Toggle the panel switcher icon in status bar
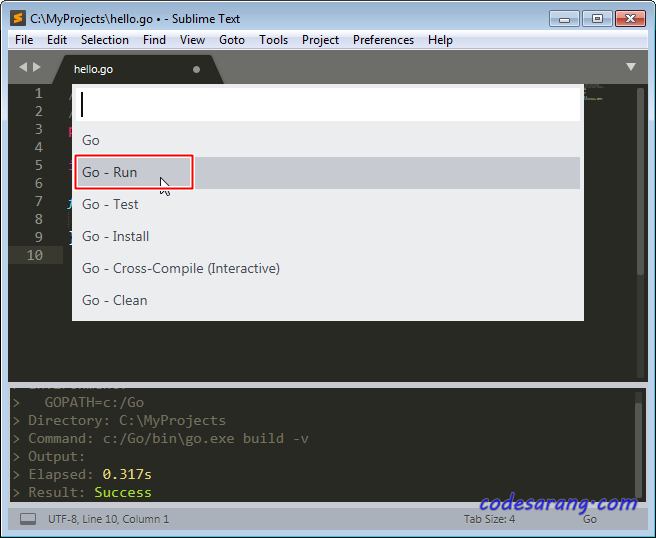 click(28, 519)
